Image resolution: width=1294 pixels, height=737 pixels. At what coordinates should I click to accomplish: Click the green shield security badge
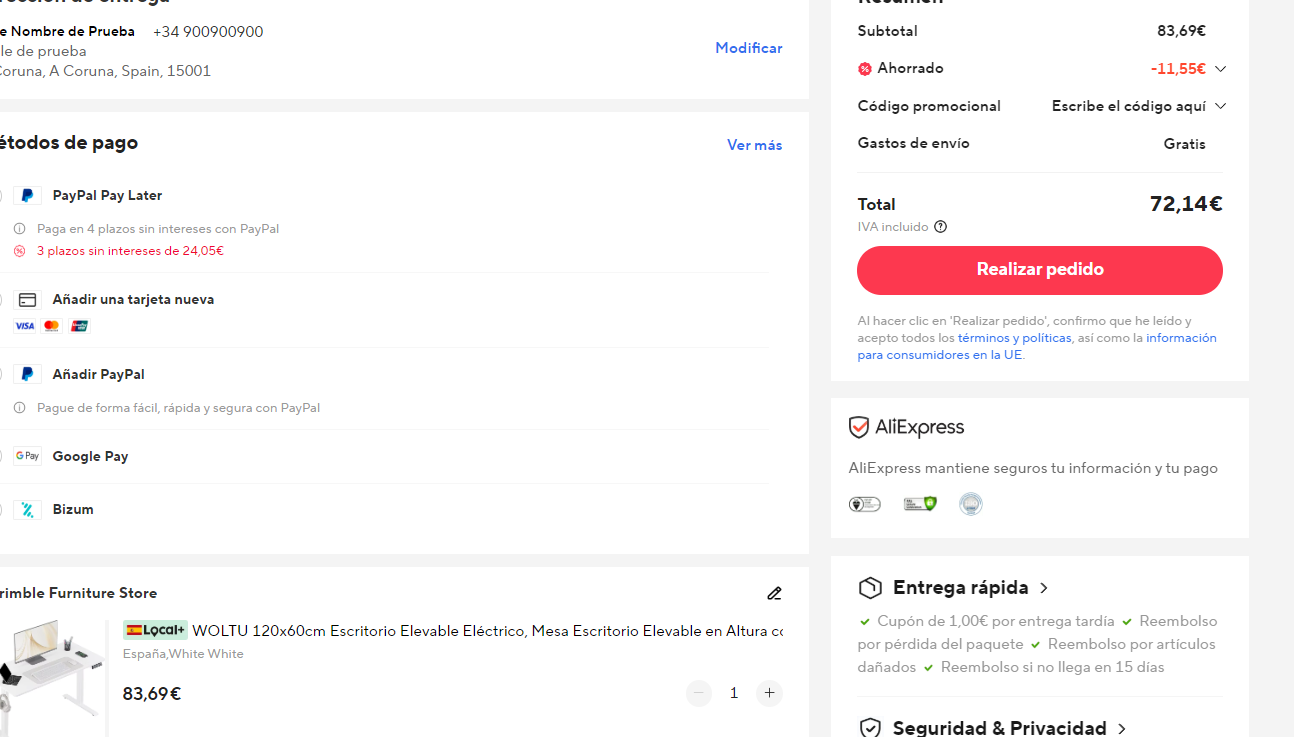920,504
